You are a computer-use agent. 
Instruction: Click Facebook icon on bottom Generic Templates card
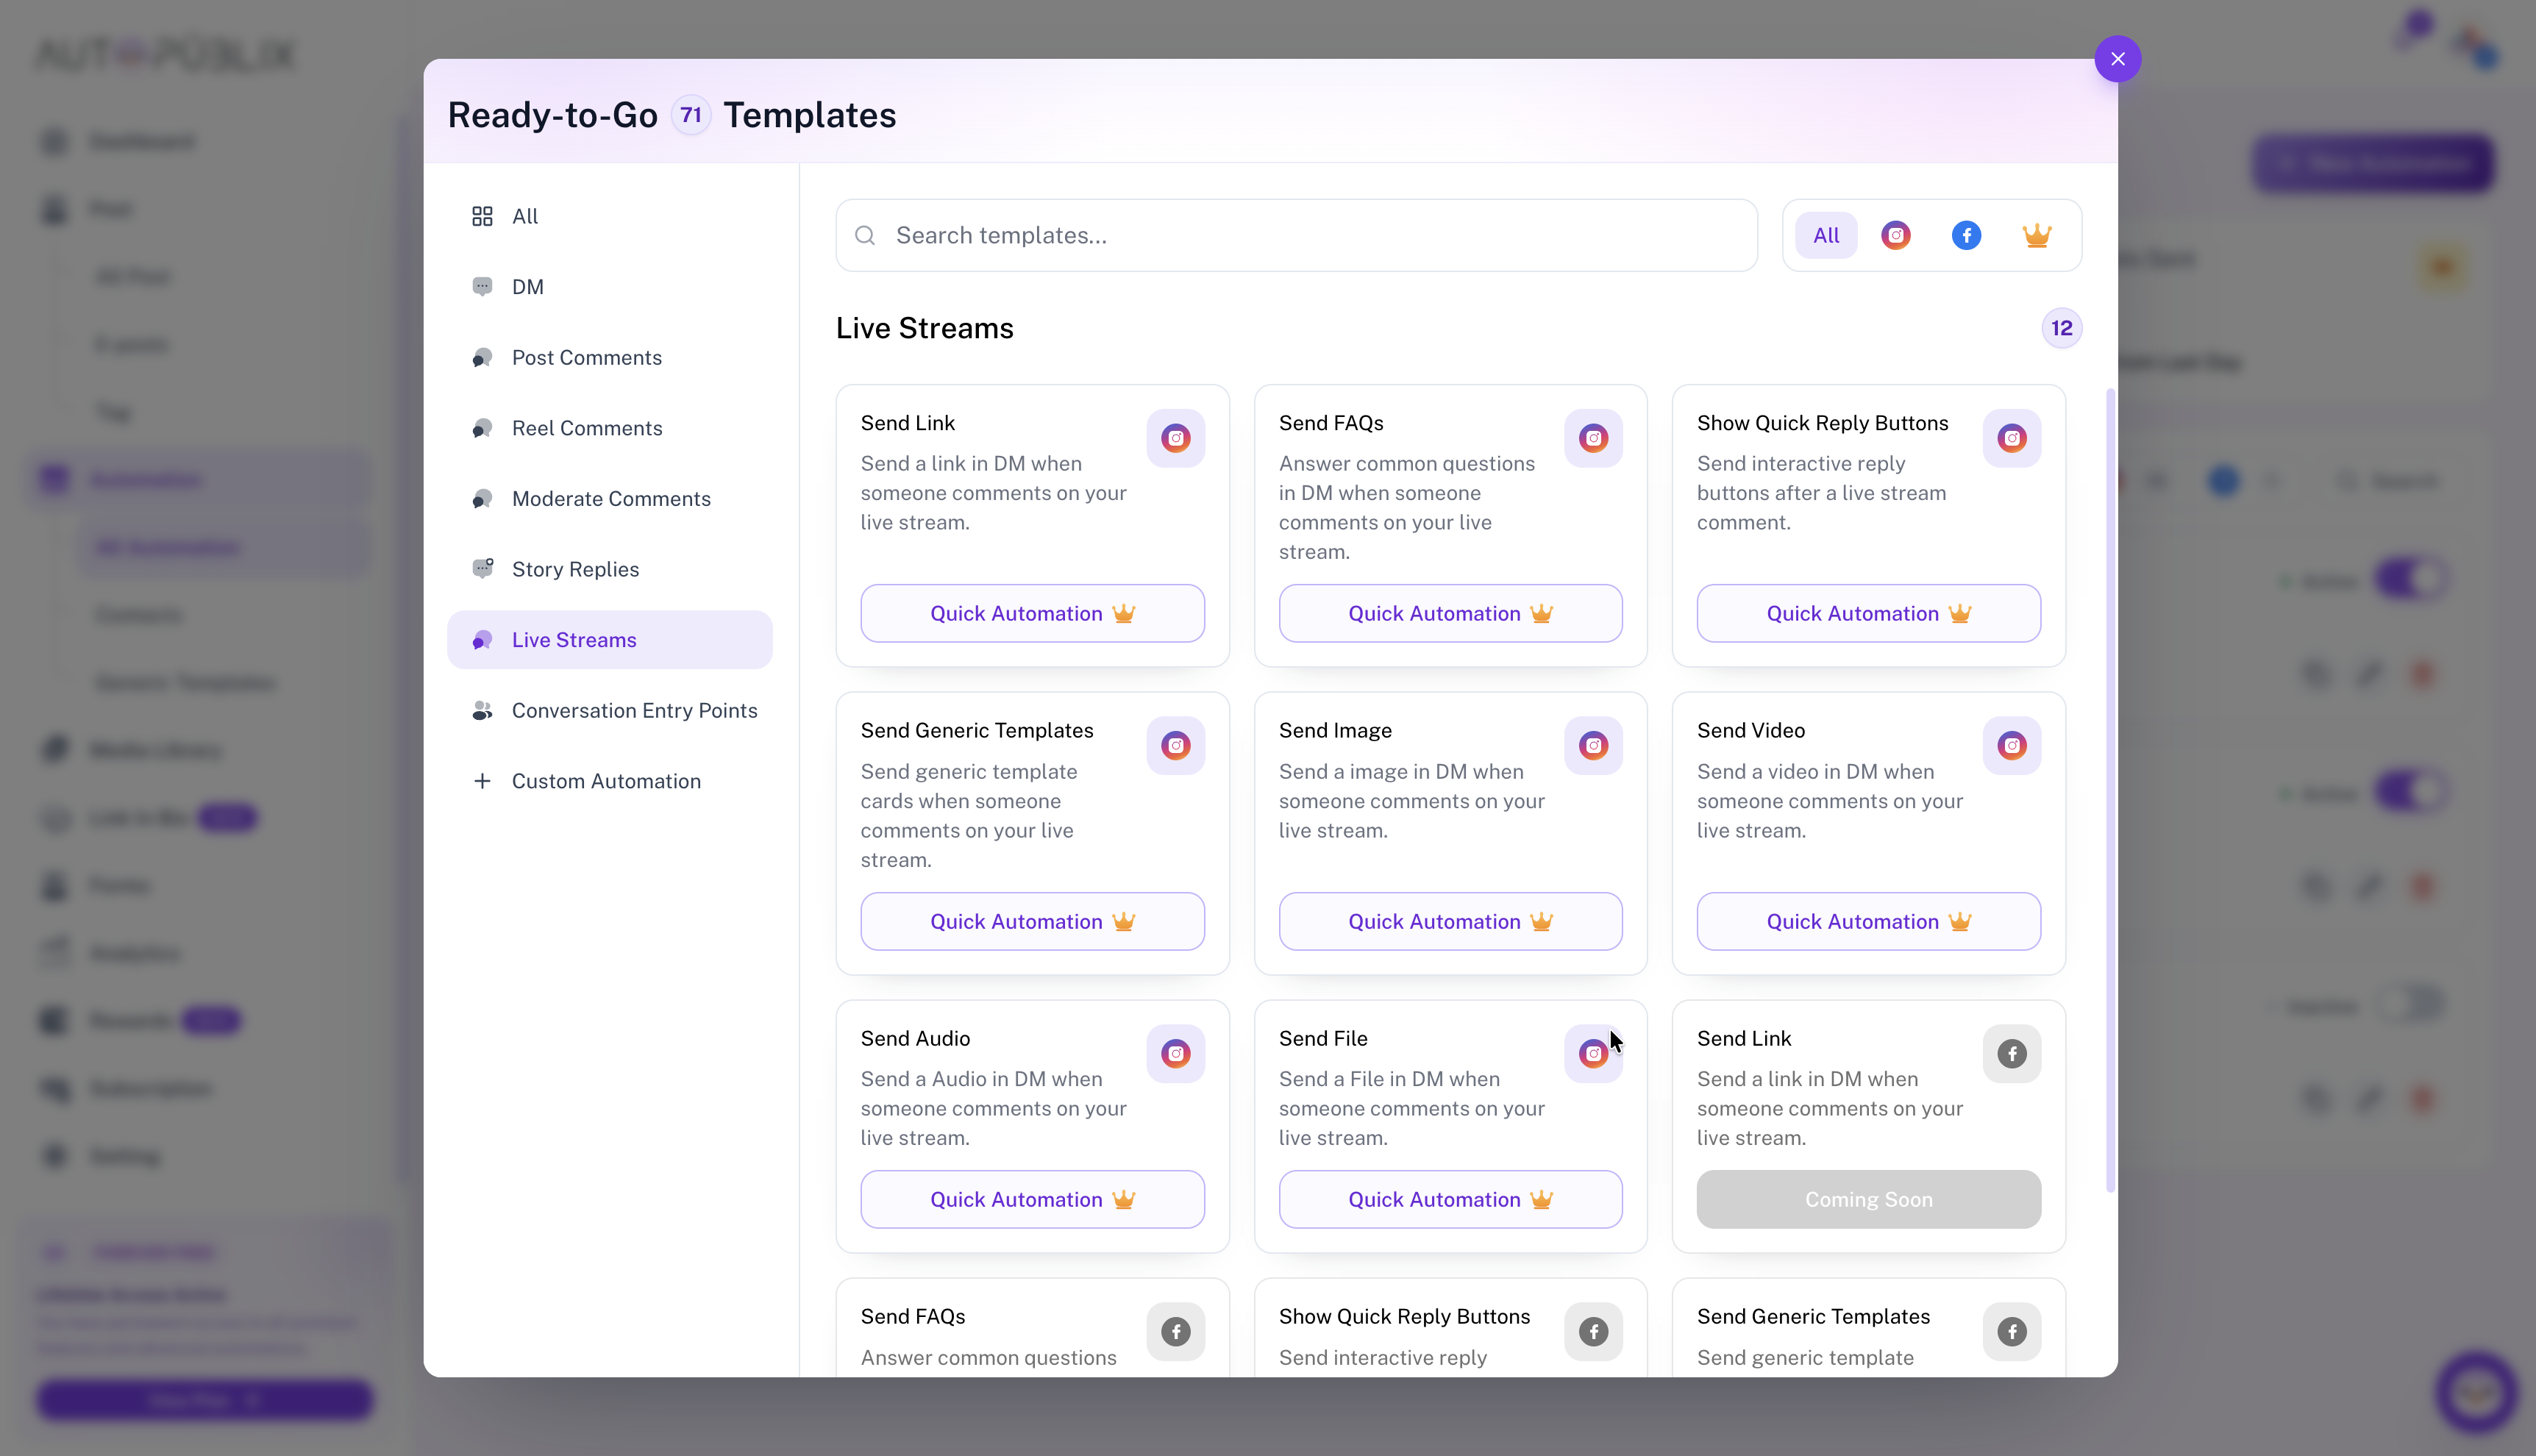2011,1332
